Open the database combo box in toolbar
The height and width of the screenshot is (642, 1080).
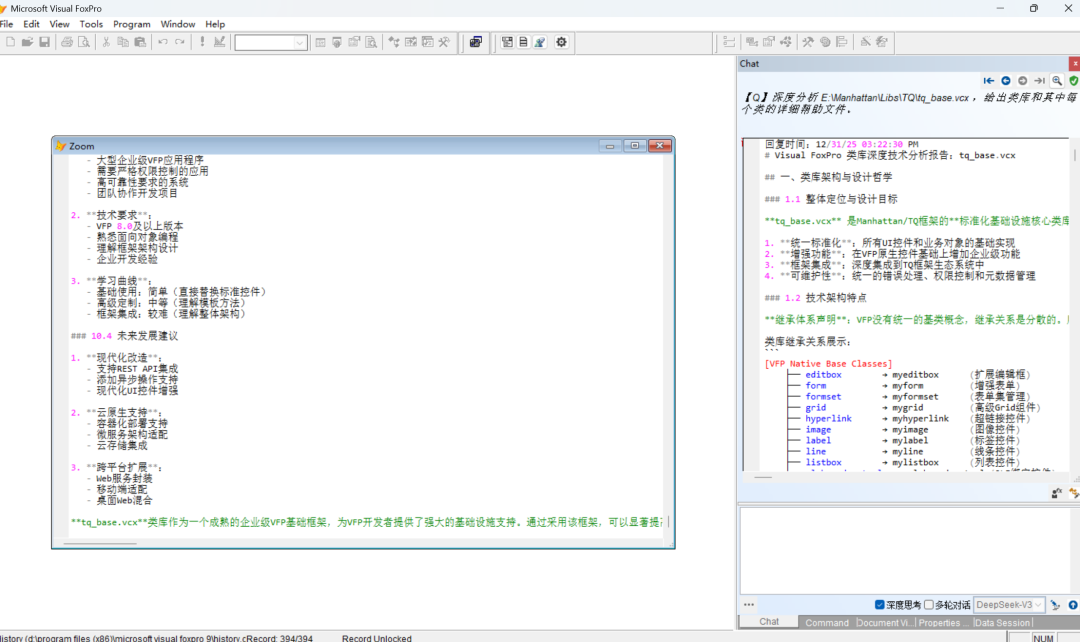point(270,43)
